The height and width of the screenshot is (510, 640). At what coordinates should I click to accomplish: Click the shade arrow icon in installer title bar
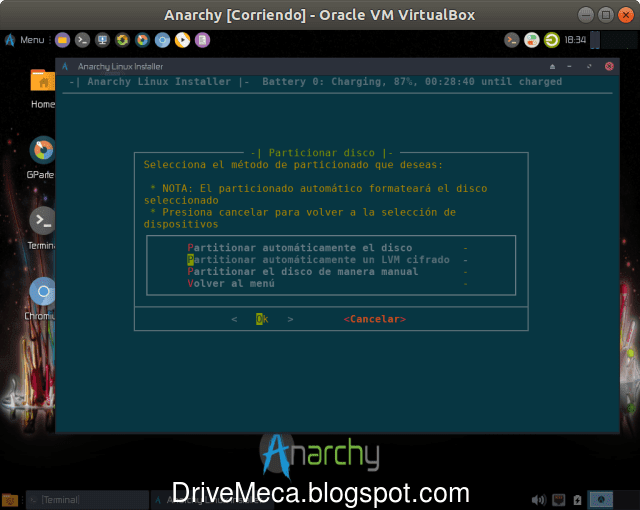click(x=552, y=67)
